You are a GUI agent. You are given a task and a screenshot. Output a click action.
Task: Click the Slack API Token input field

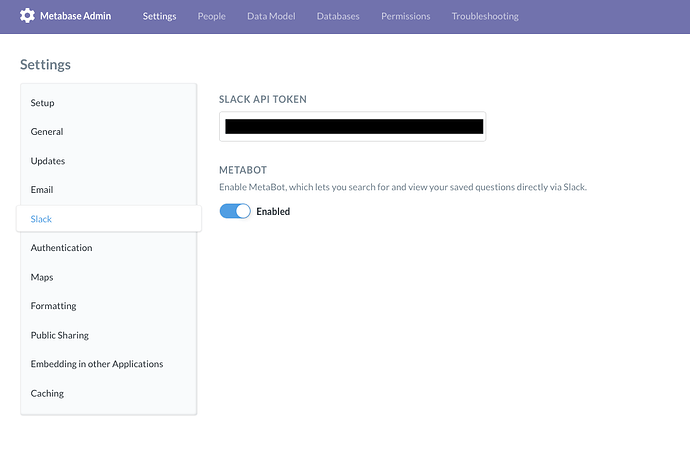pyautogui.click(x=352, y=126)
